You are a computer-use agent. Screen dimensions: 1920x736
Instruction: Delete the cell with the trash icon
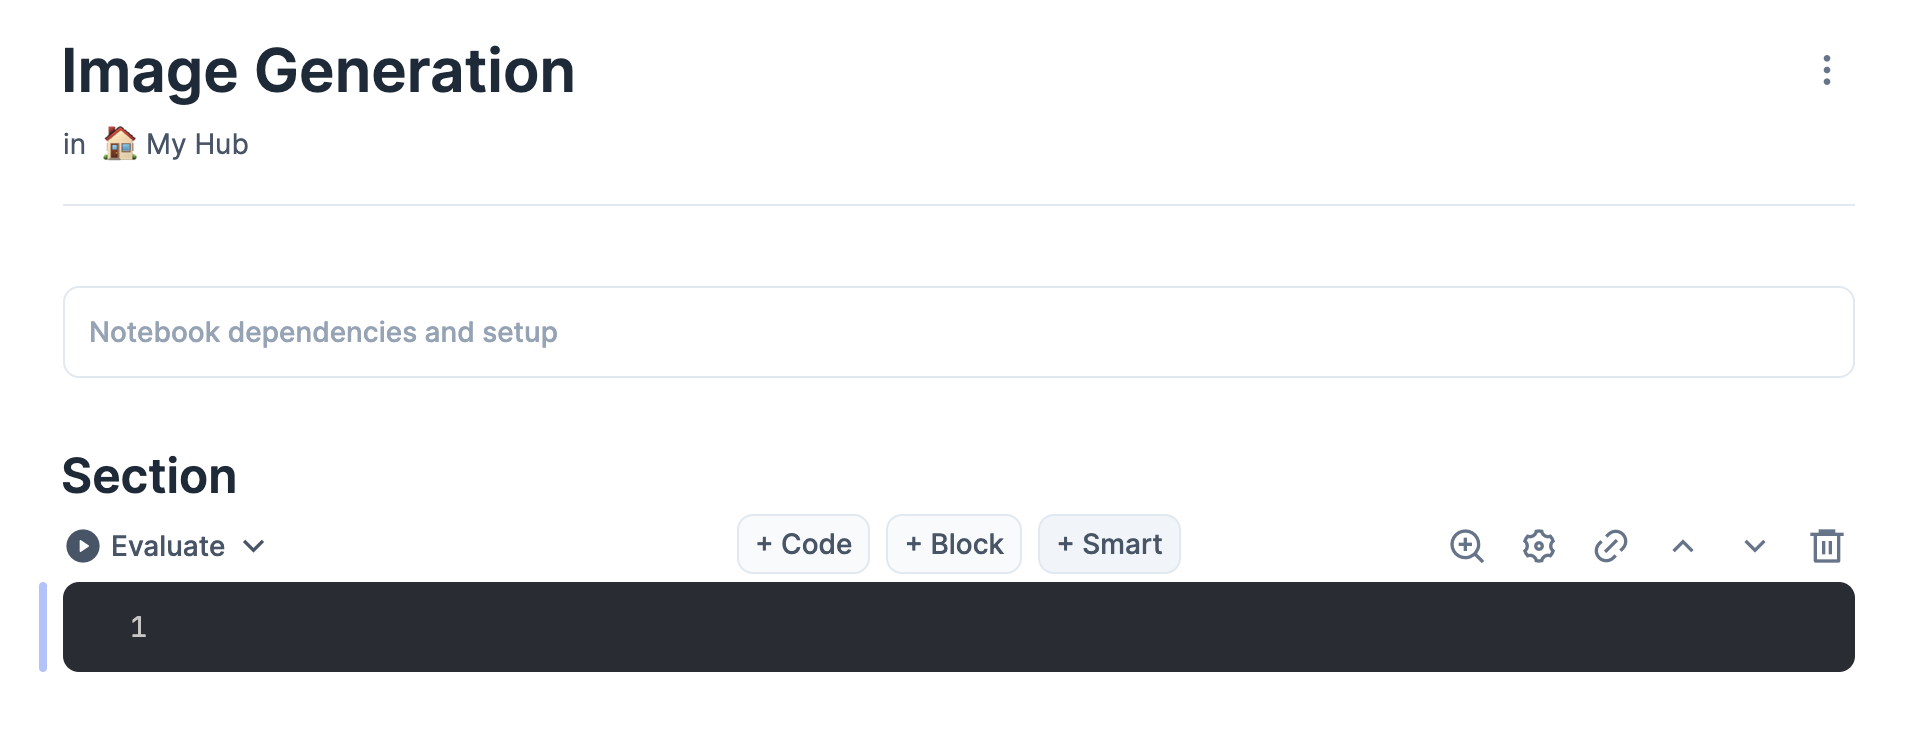click(x=1827, y=546)
